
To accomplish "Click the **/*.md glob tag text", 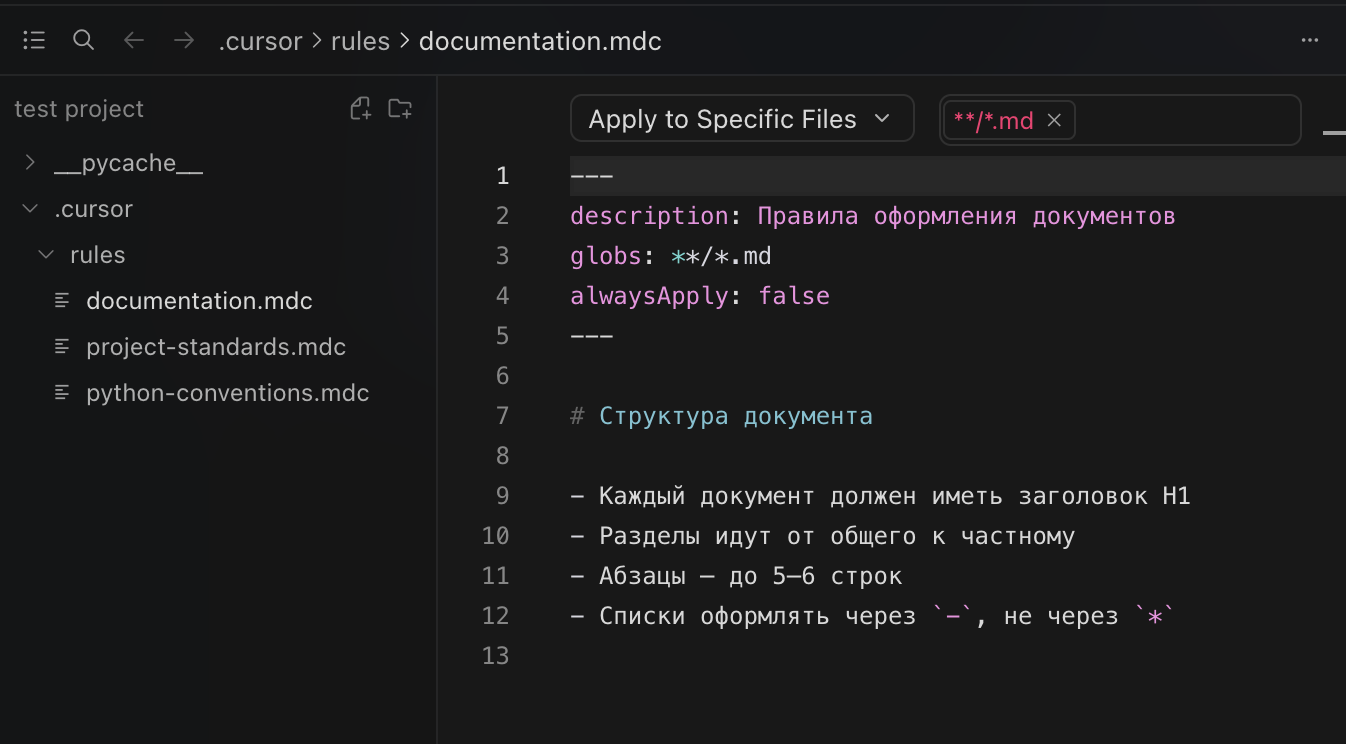I will click(x=993, y=121).
